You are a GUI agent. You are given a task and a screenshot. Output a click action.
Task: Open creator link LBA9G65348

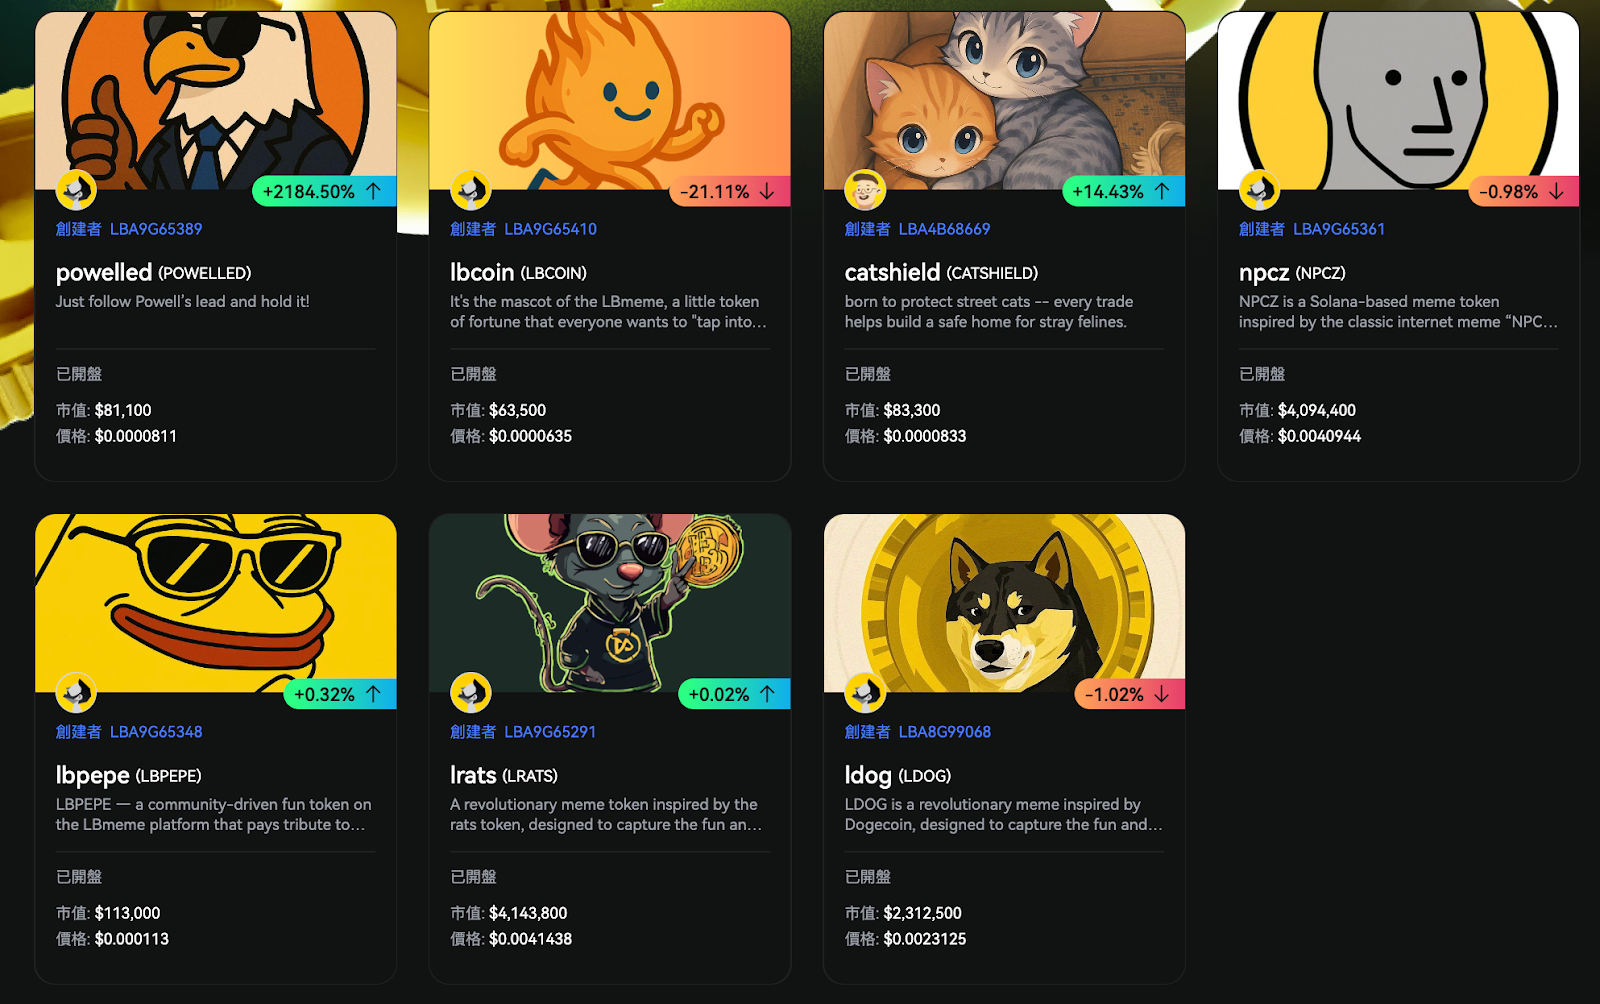coord(156,732)
